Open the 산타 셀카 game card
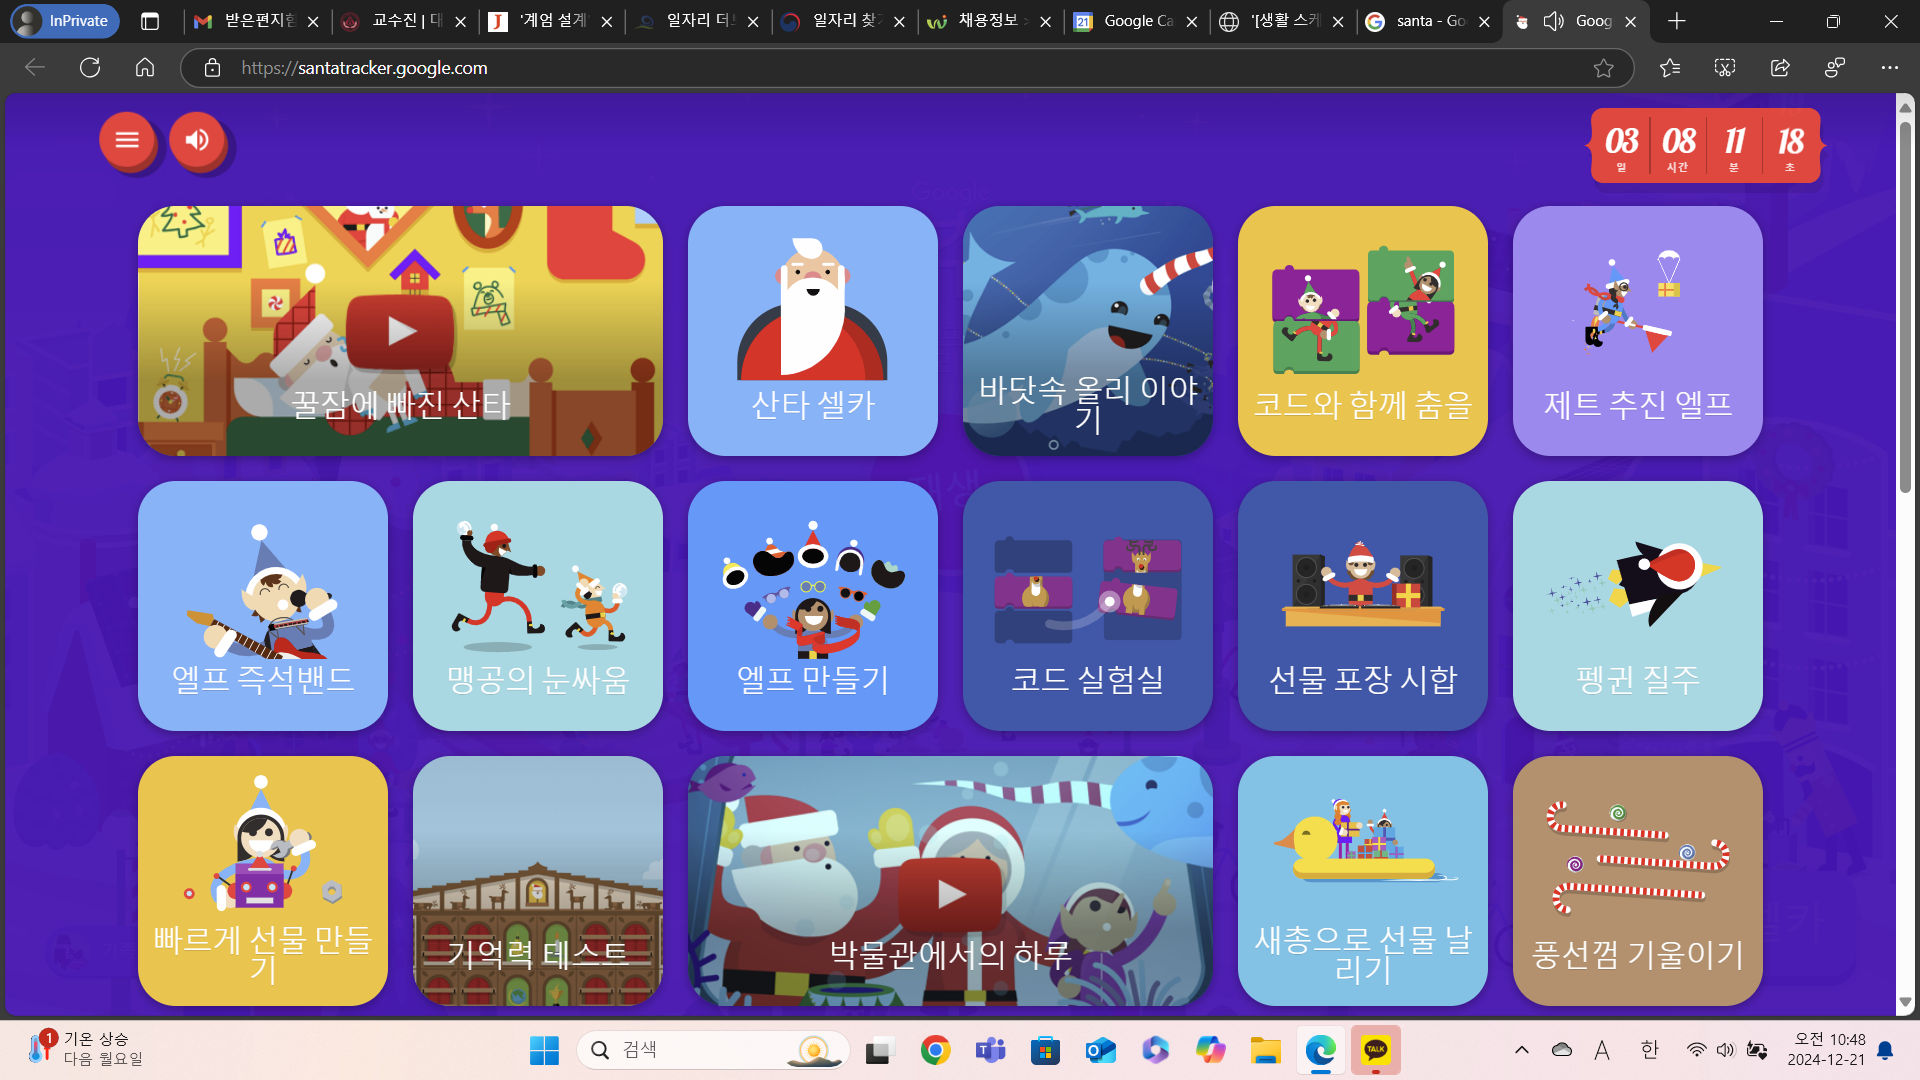This screenshot has width=1920, height=1080. (x=812, y=331)
